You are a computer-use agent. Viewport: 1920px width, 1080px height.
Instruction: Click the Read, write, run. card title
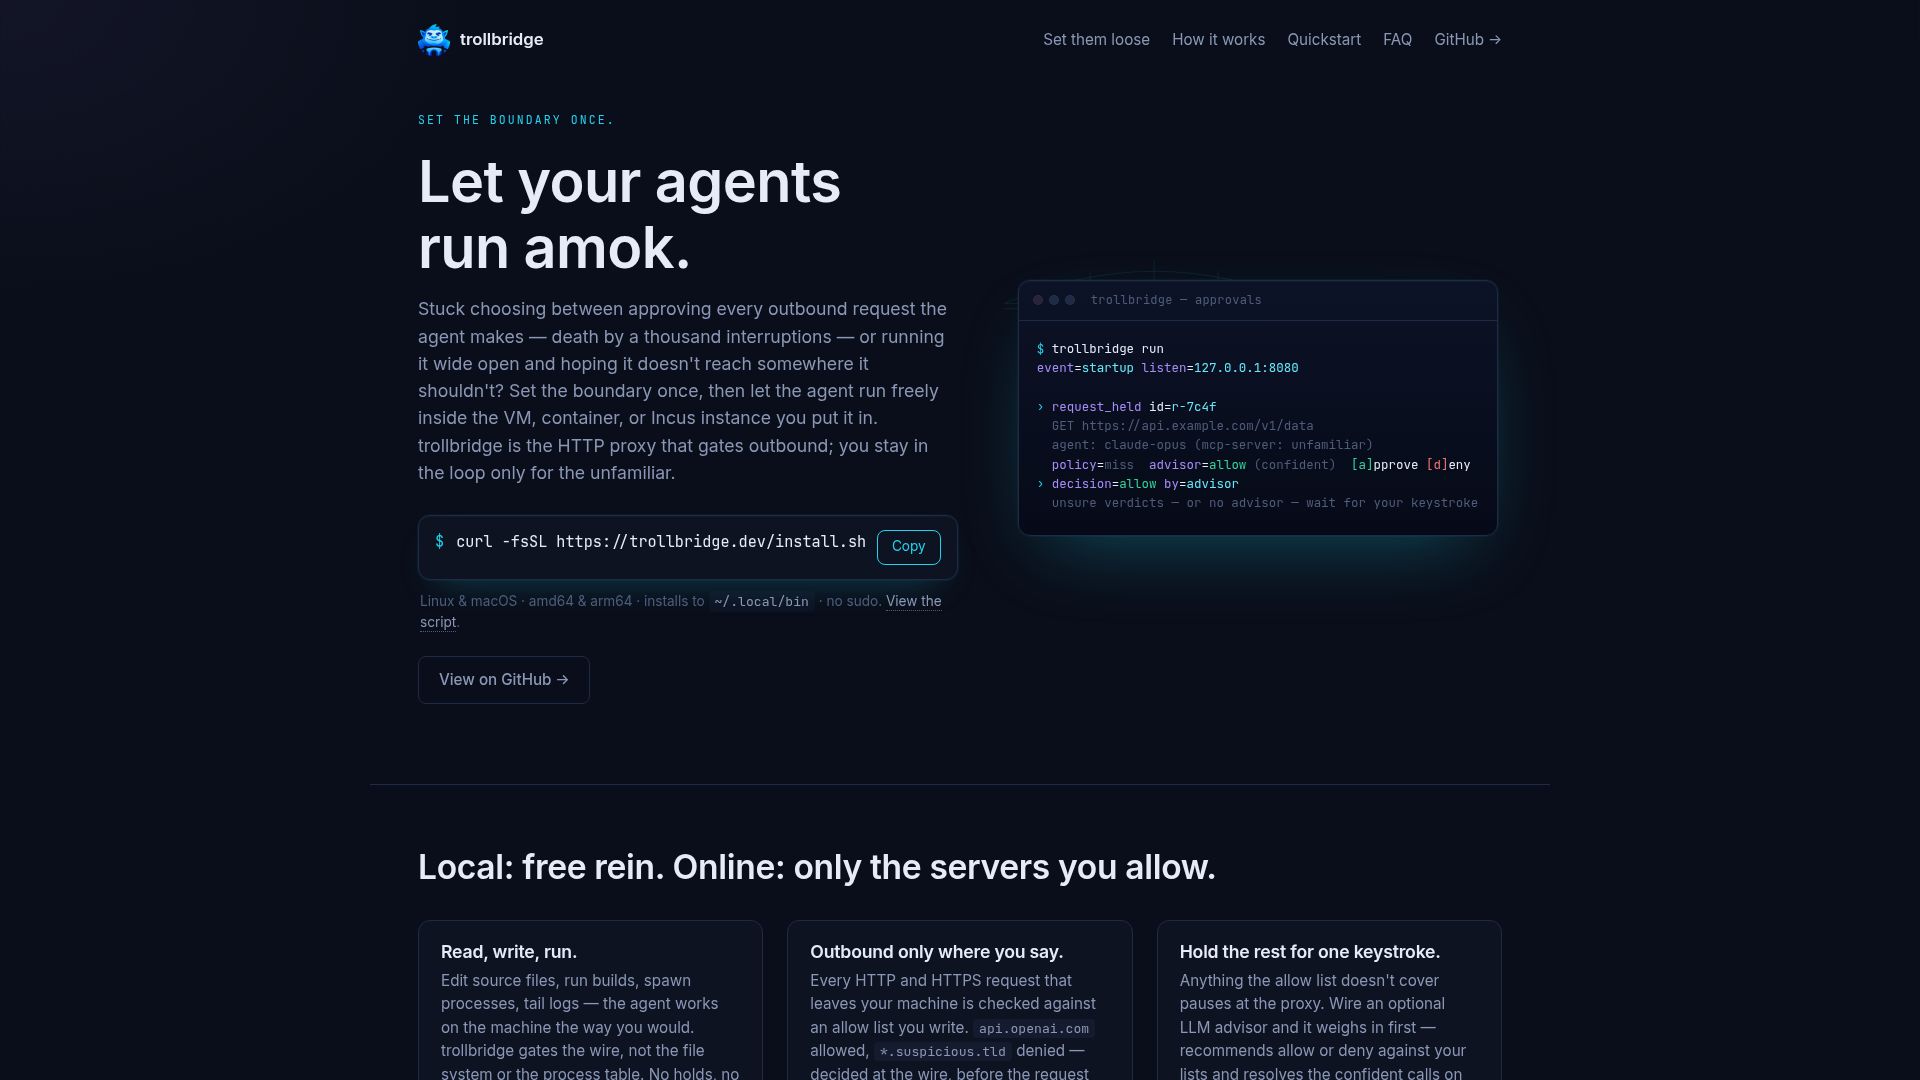point(509,952)
